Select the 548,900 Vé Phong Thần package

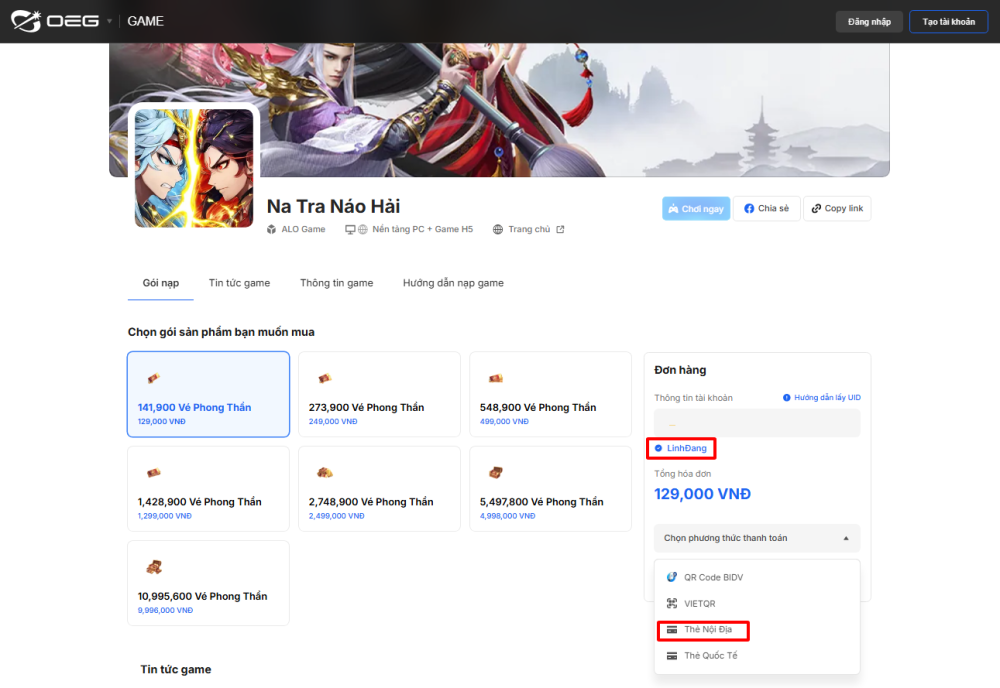click(x=550, y=394)
